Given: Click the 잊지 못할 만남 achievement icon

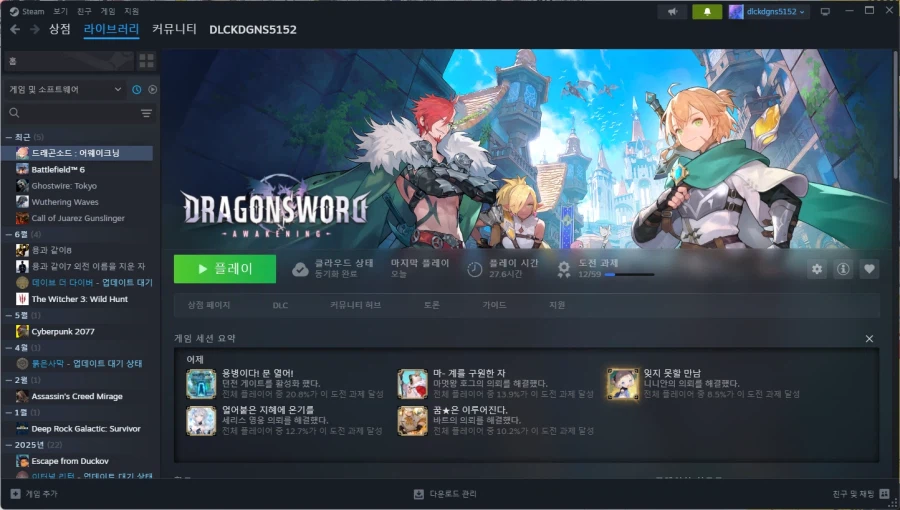Looking at the screenshot, I should click(623, 384).
